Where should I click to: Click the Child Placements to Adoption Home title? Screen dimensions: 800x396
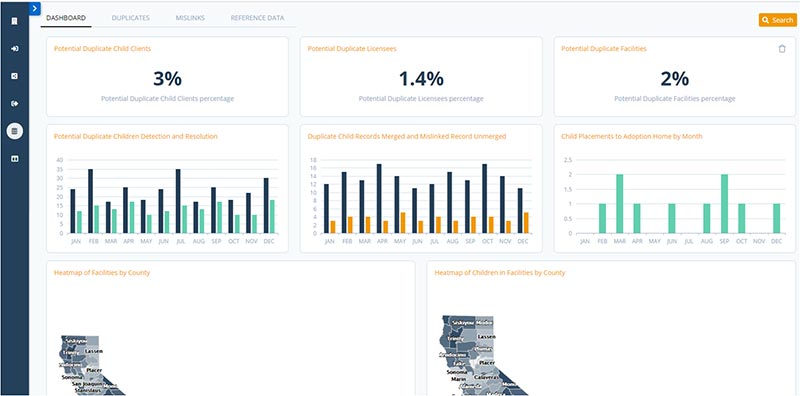coord(632,137)
